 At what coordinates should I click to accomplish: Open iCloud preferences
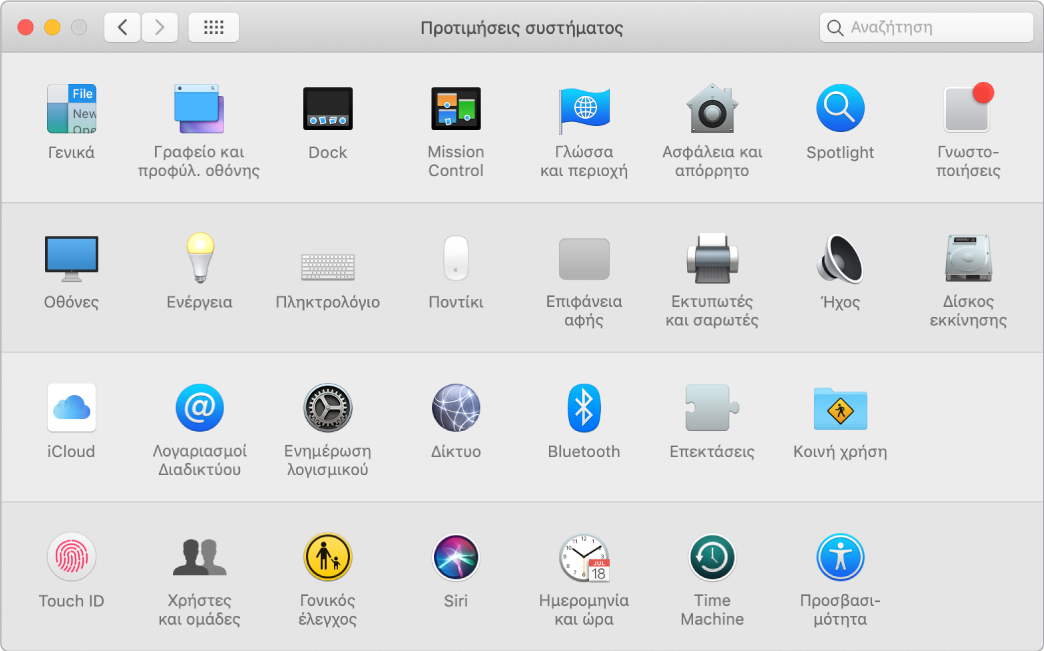71,408
